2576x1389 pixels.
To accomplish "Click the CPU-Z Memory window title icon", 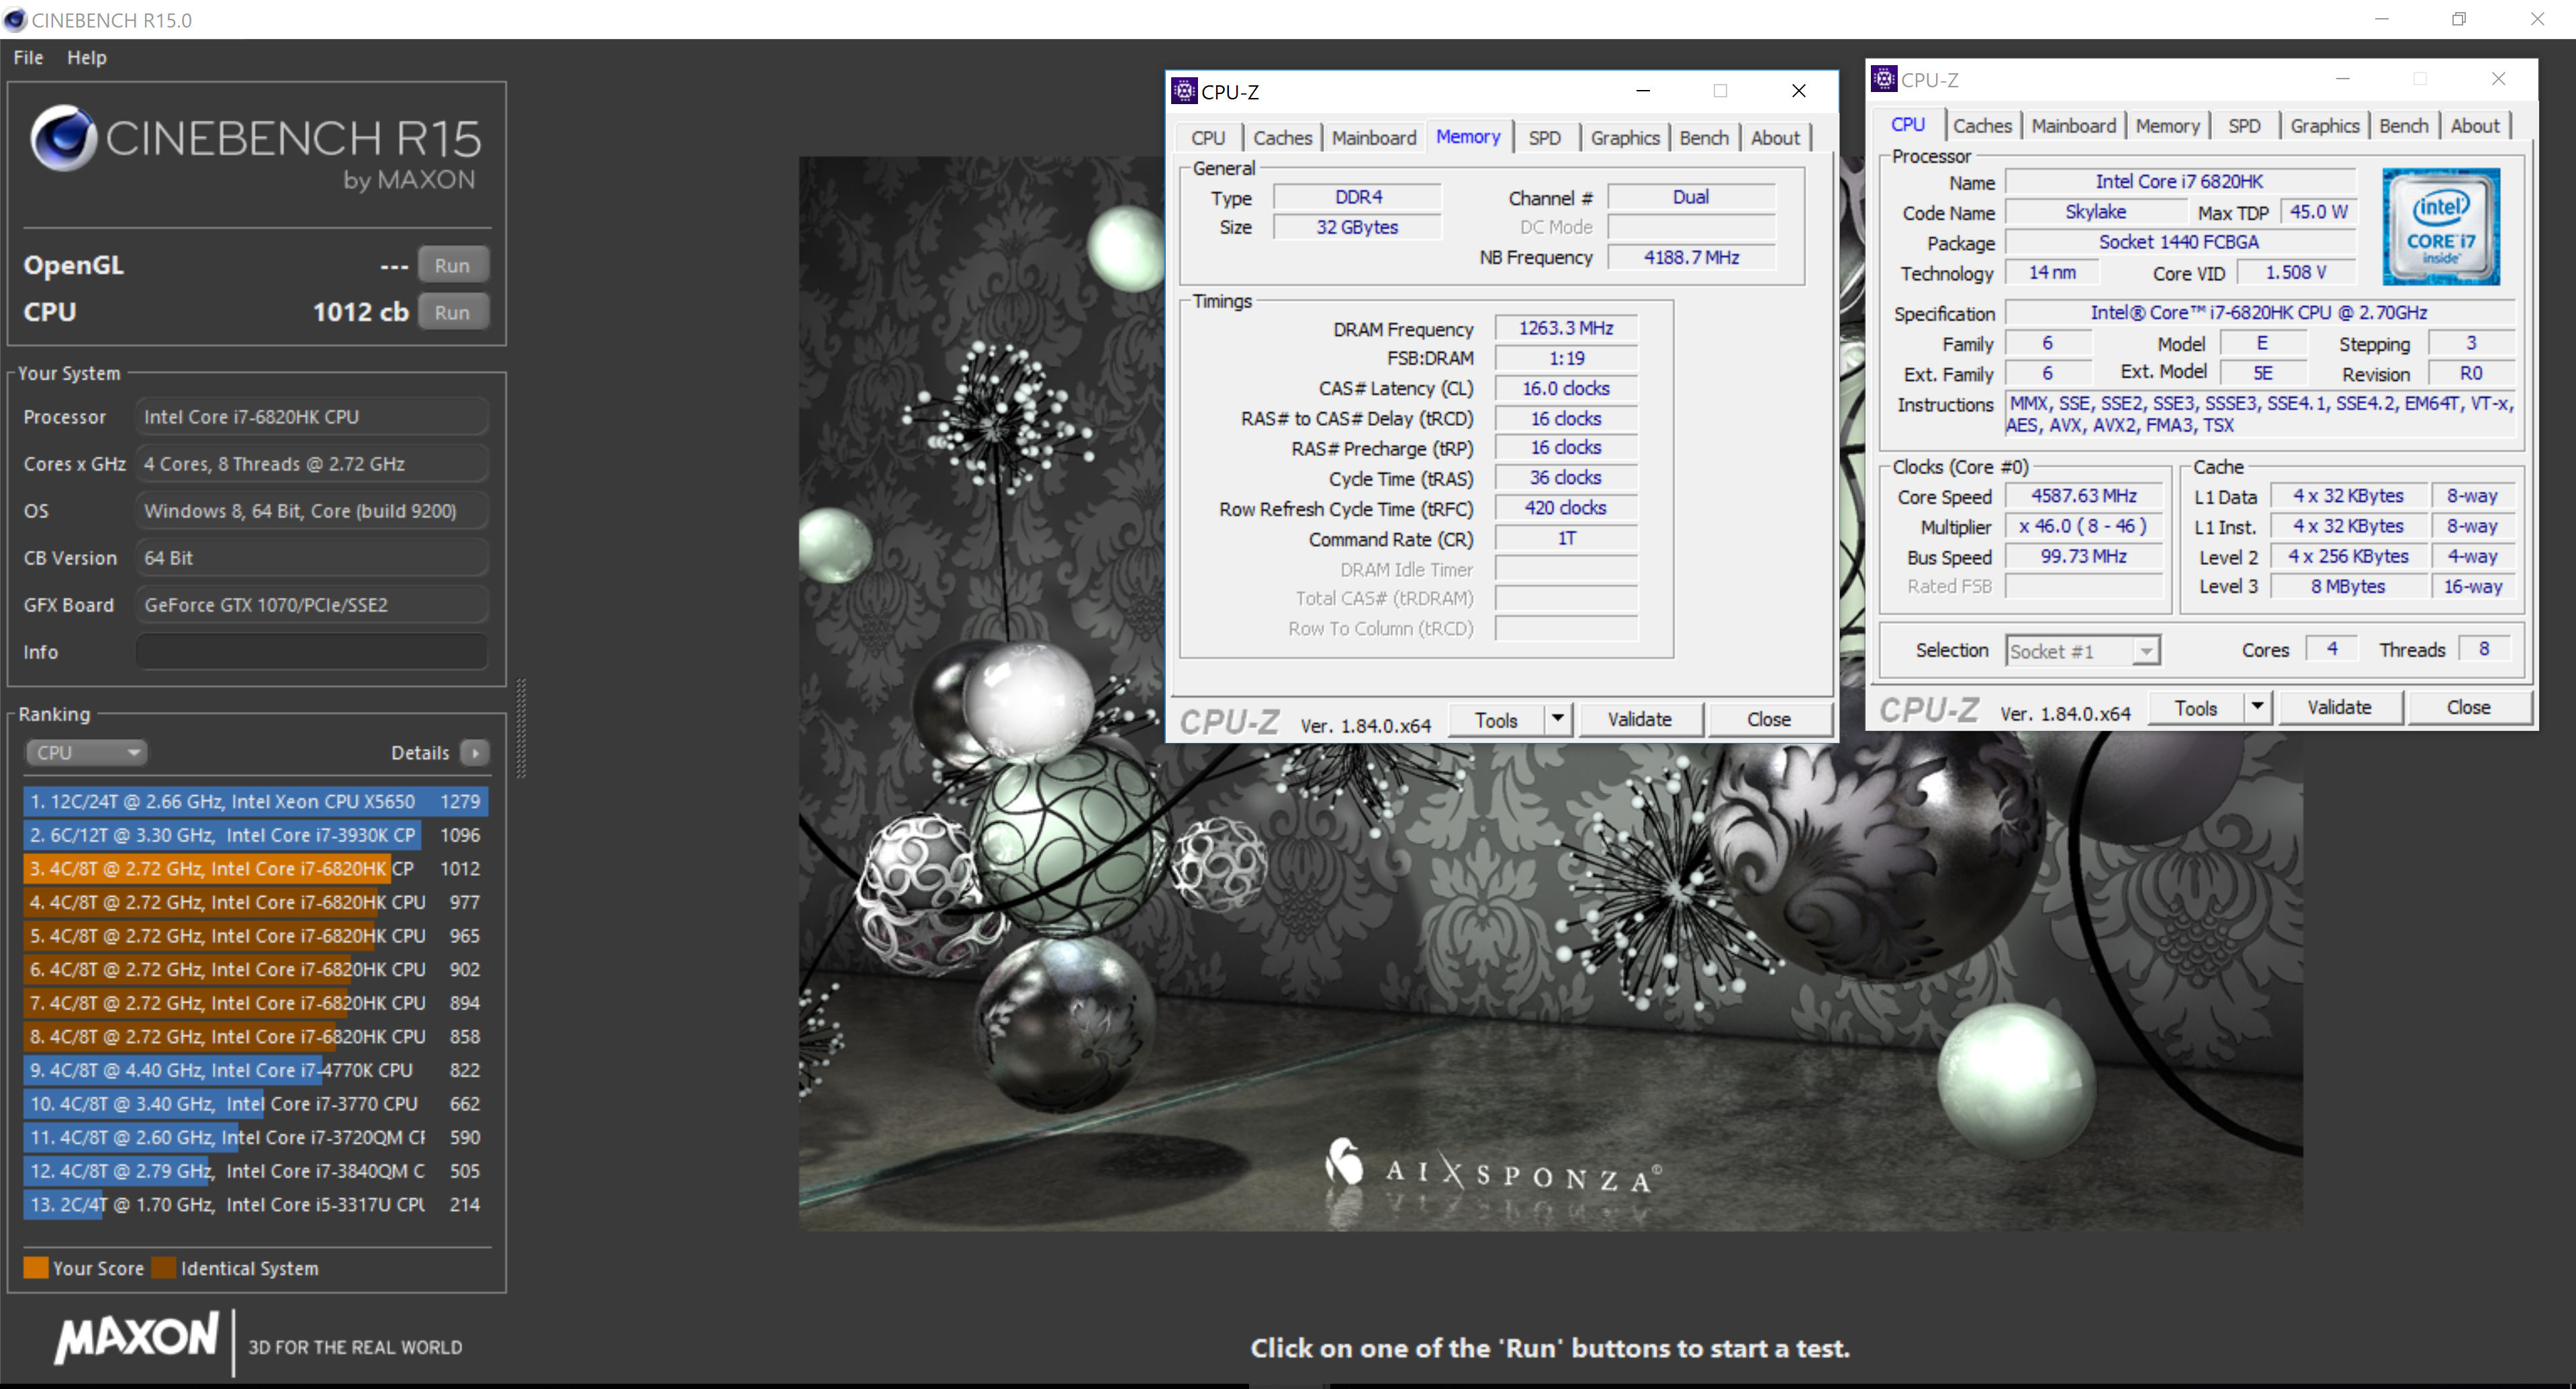I will point(1184,91).
